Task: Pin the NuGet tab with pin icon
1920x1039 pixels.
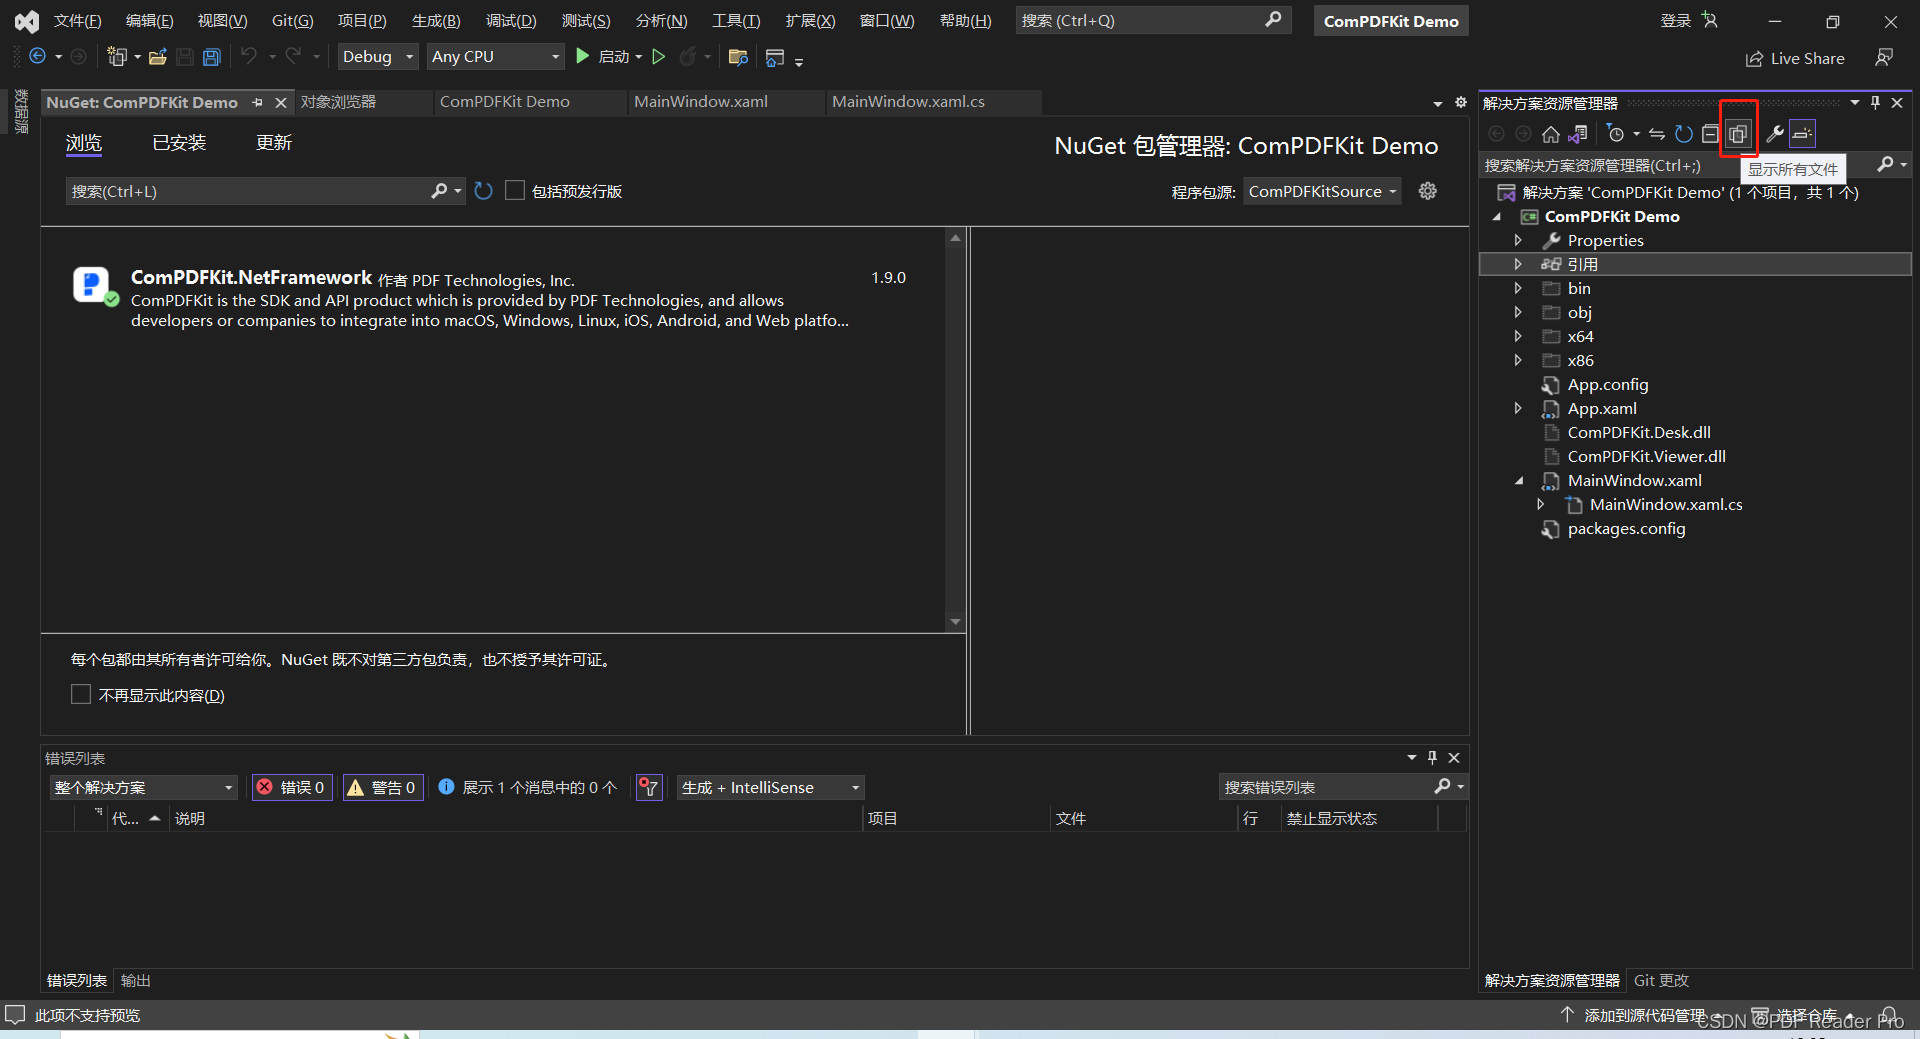Action: (258, 102)
